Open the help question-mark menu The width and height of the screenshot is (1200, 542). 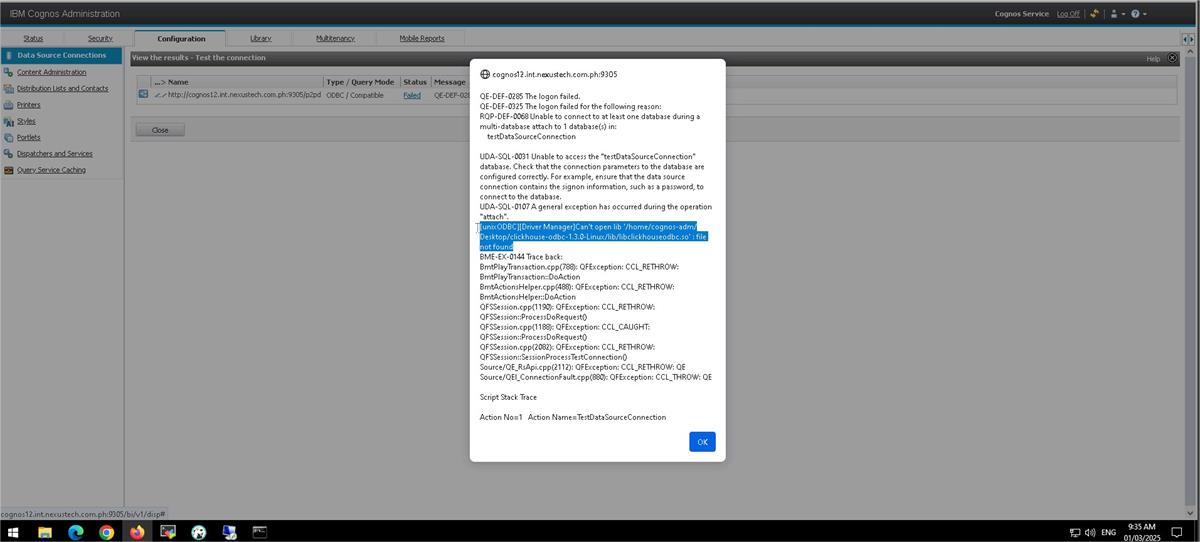point(1139,14)
